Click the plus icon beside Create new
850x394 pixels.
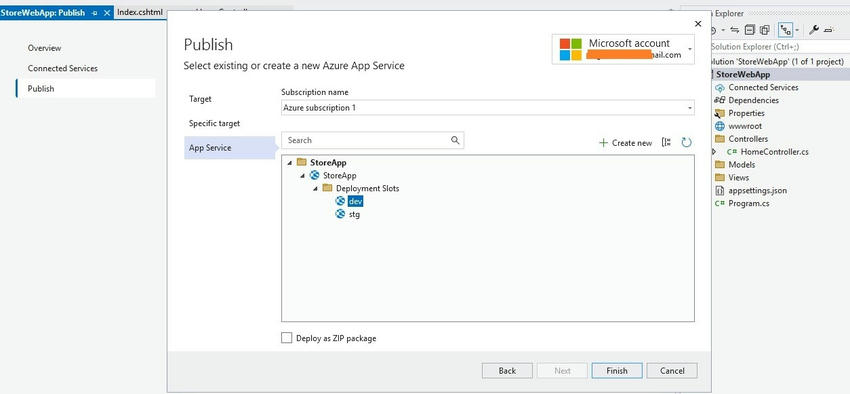[x=603, y=143]
